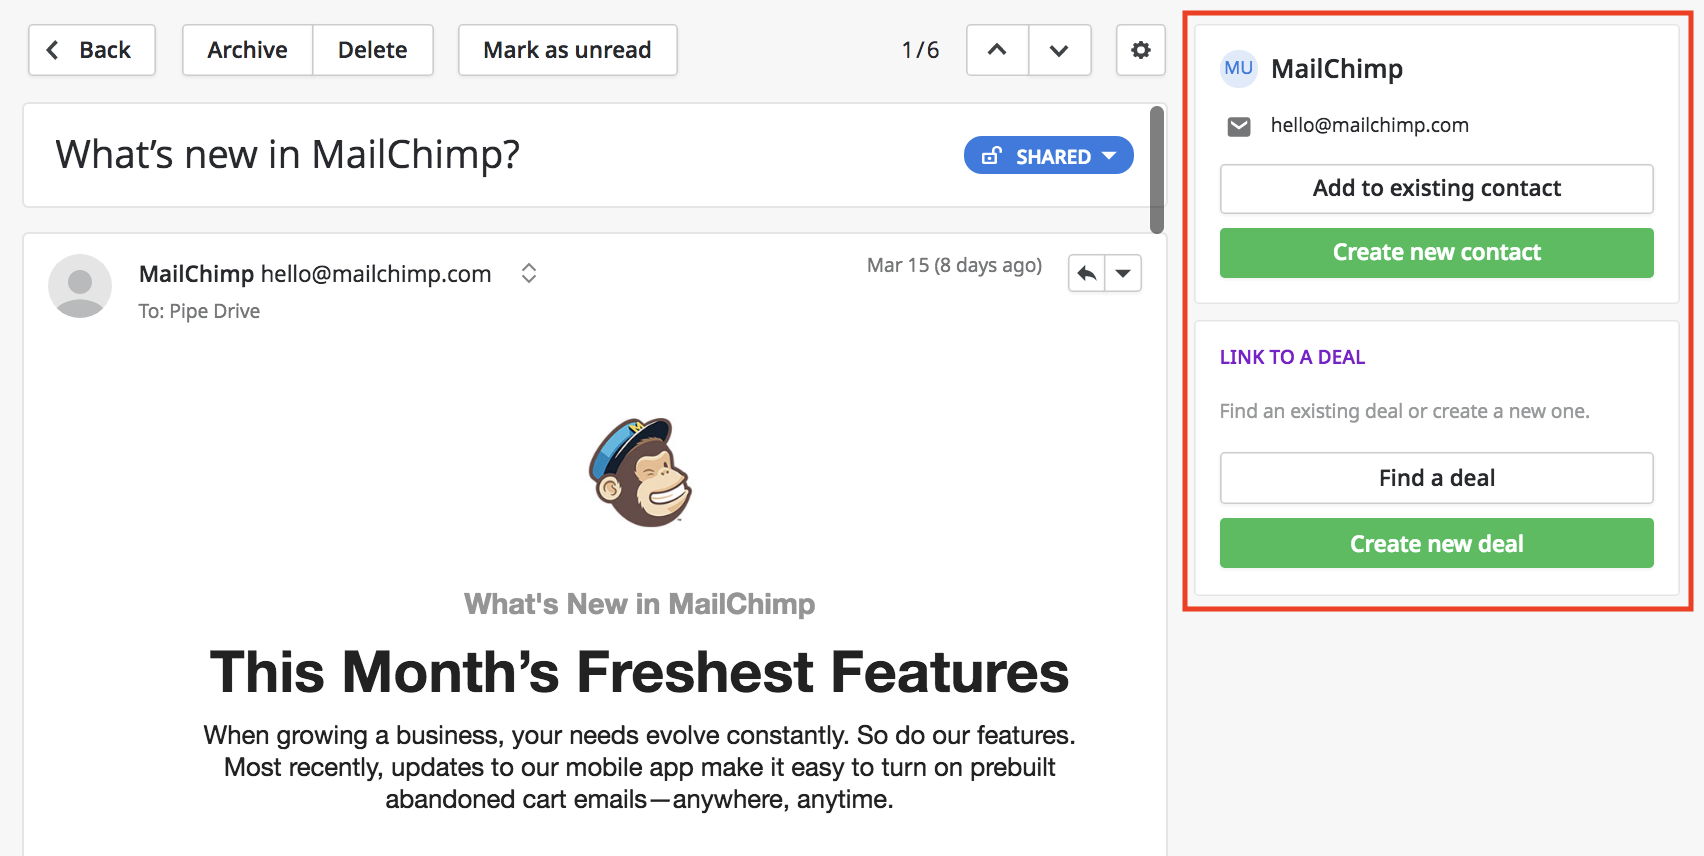Viewport: 1704px width, 856px height.
Task: Click the reply arrow icon
Action: tap(1087, 273)
